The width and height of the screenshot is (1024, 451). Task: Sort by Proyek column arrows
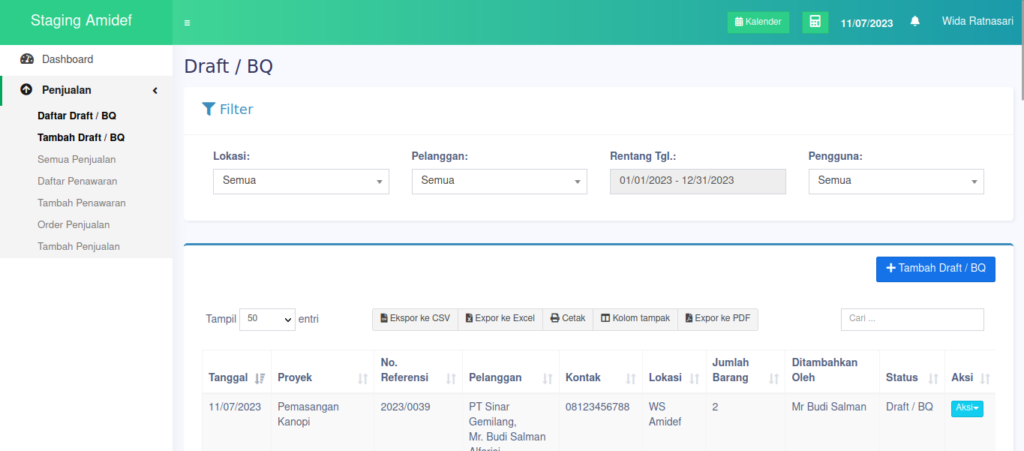(x=362, y=378)
